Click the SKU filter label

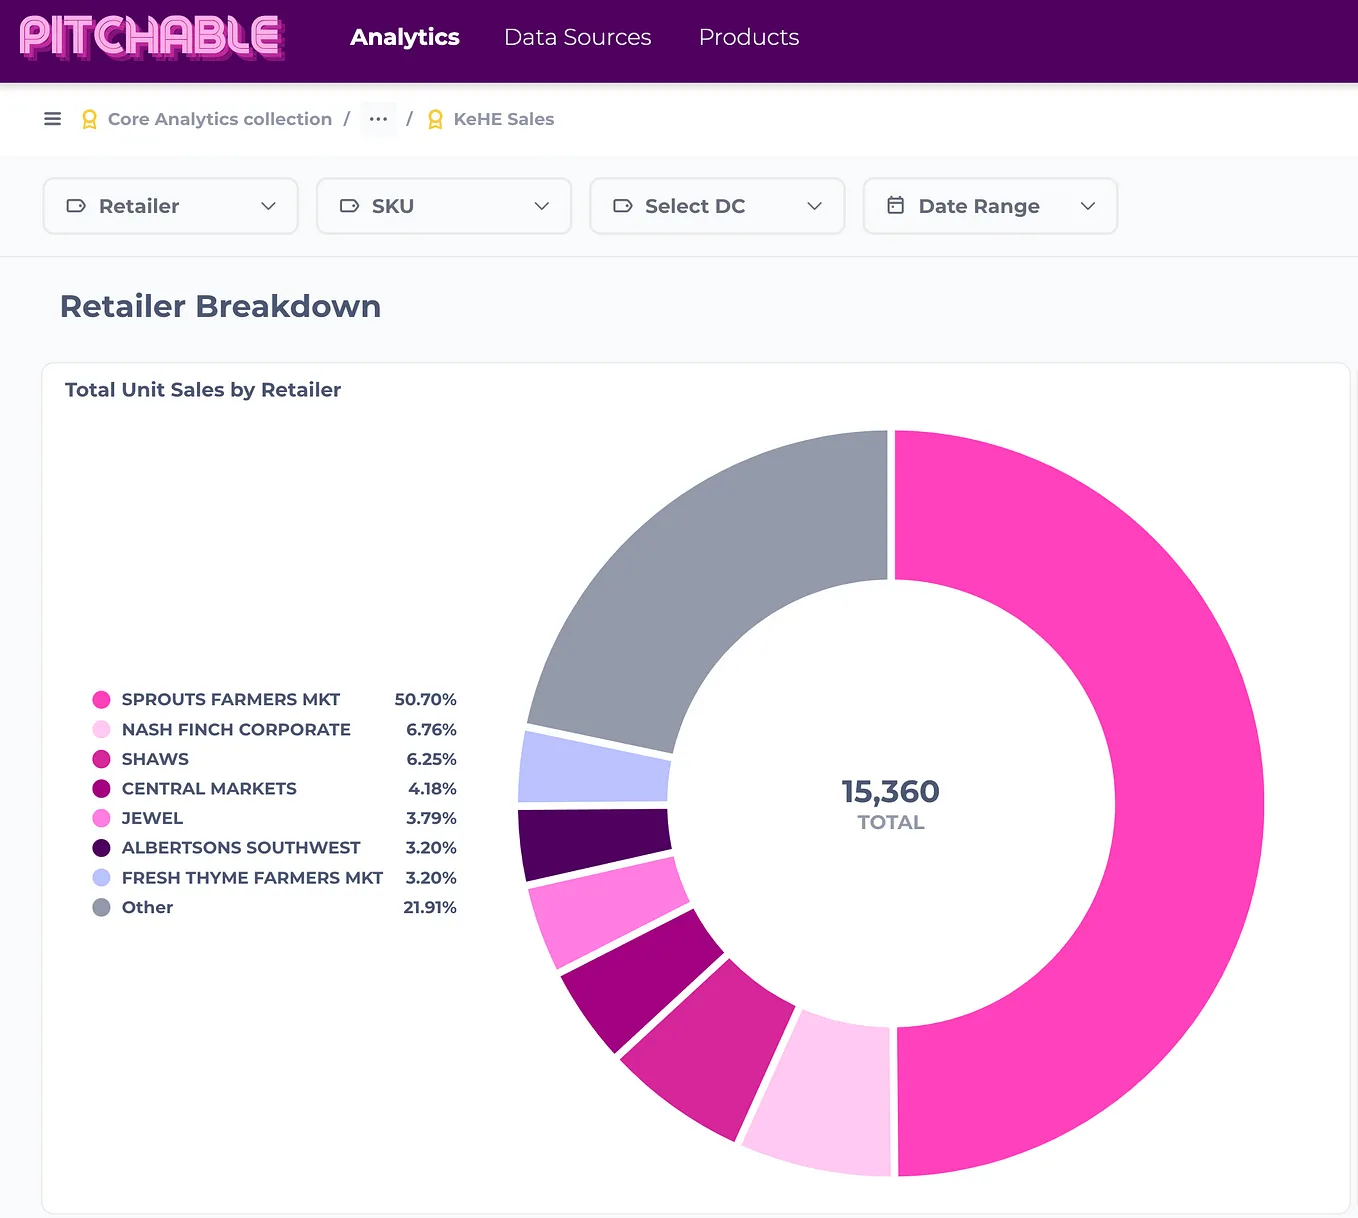tap(393, 206)
